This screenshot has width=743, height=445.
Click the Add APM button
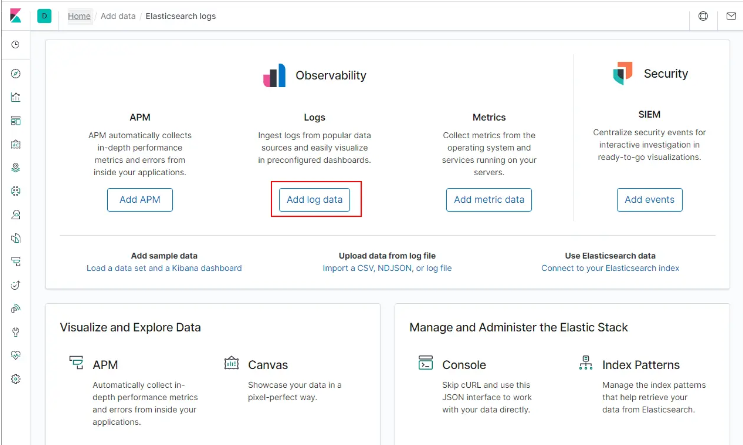coord(140,200)
